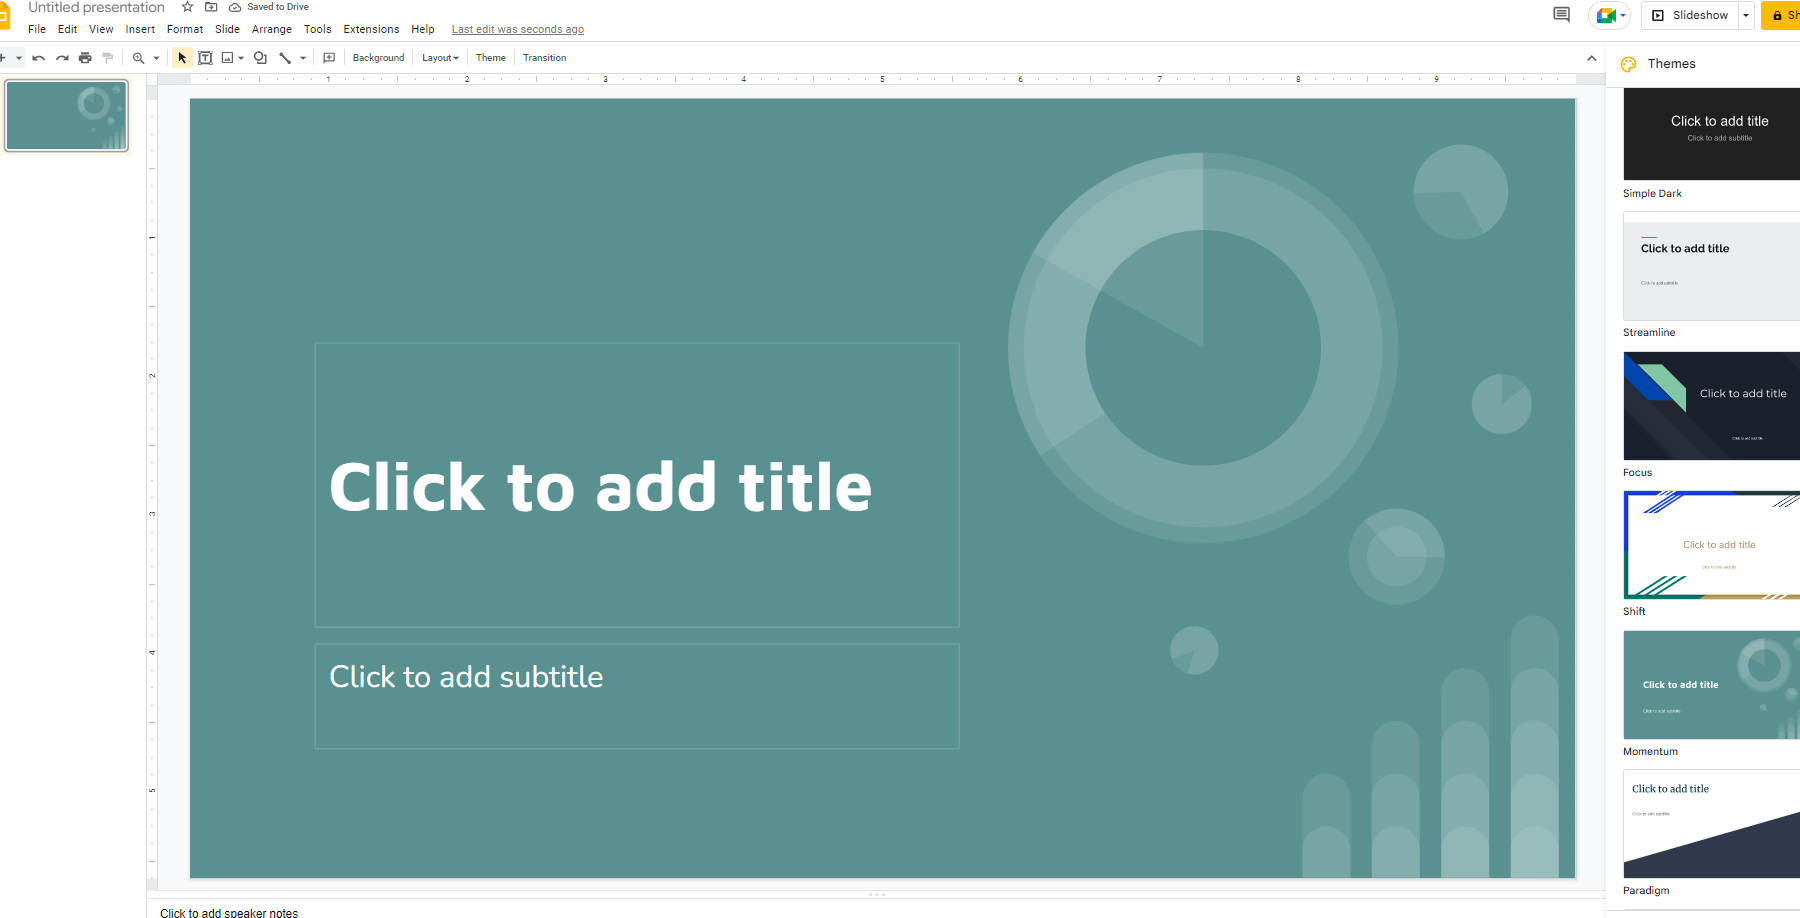Open zoom level dropdown arrow
Image resolution: width=1800 pixels, height=918 pixels.
coord(156,58)
